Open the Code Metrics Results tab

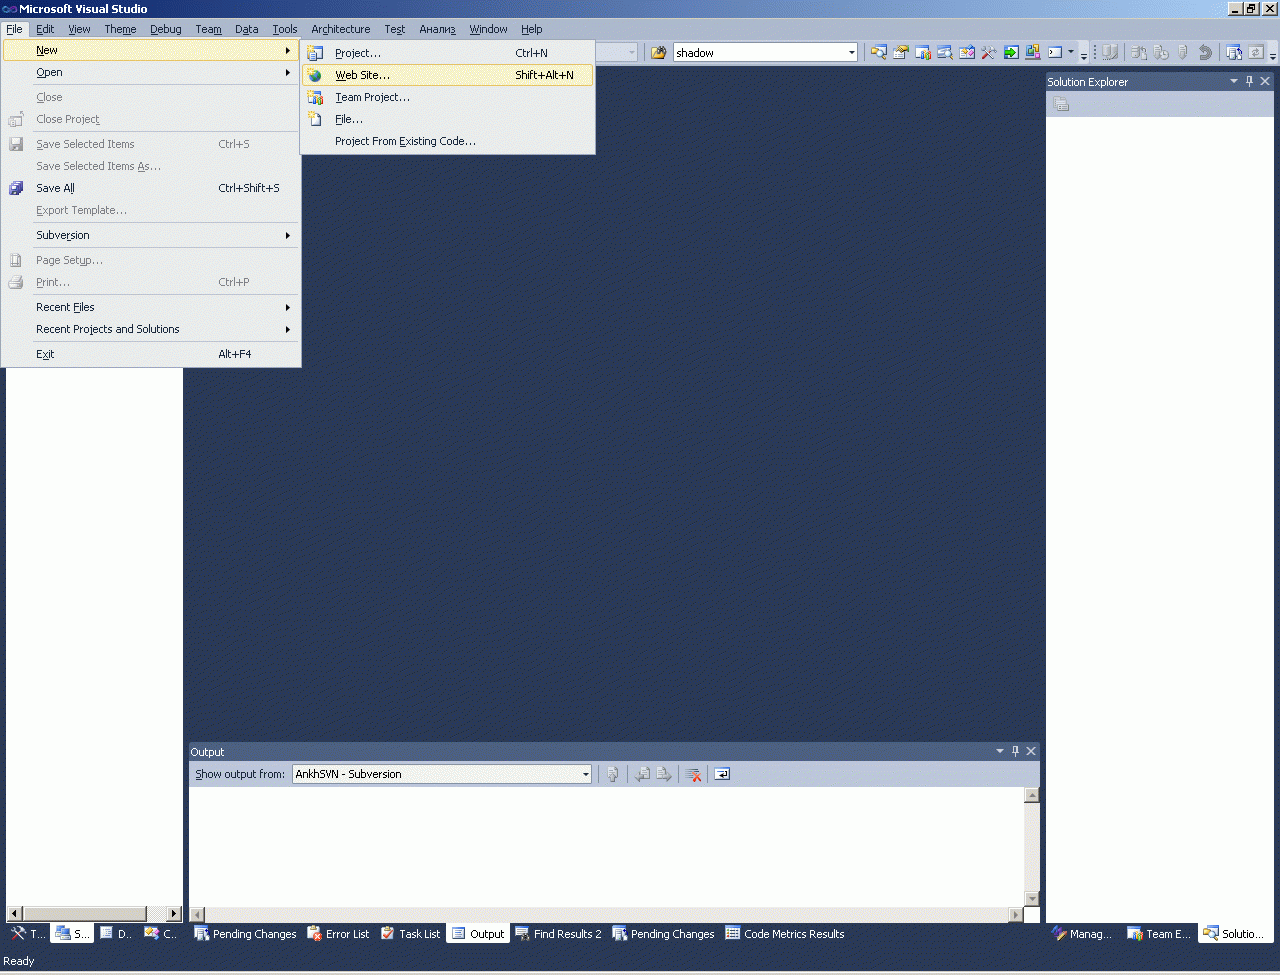coord(785,934)
